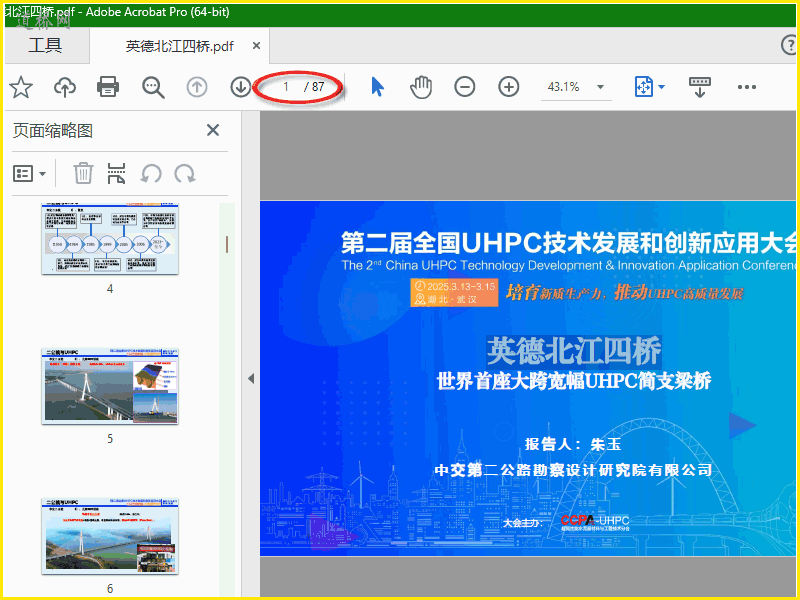Upload file to cloud icon
The width and height of the screenshot is (800, 600).
[x=65, y=87]
